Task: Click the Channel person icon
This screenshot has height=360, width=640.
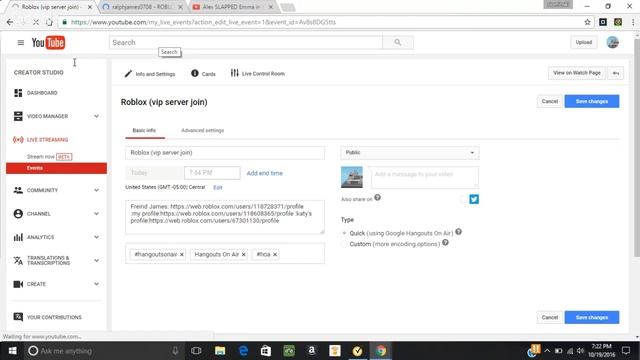Action: (18, 213)
